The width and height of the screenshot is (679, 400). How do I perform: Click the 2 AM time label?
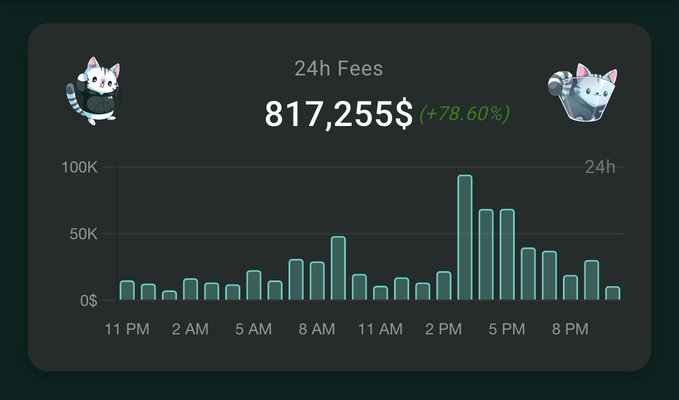pyautogui.click(x=190, y=329)
